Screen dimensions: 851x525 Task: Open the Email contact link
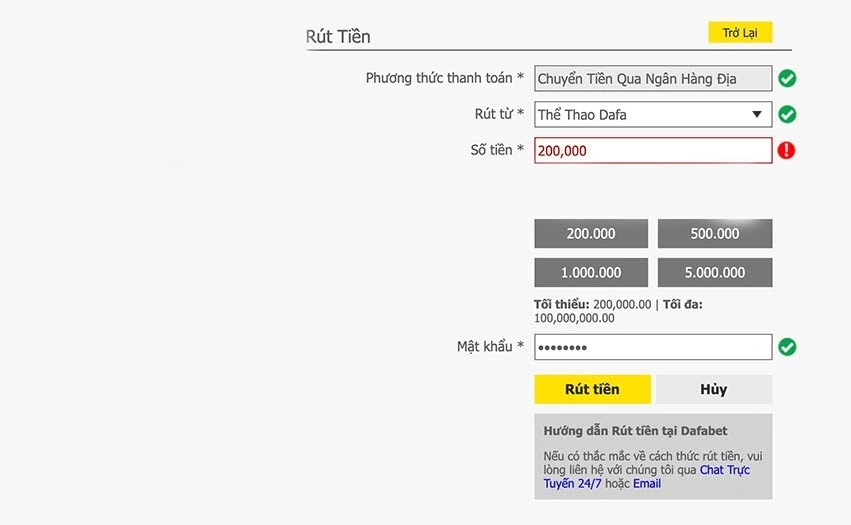pos(647,484)
